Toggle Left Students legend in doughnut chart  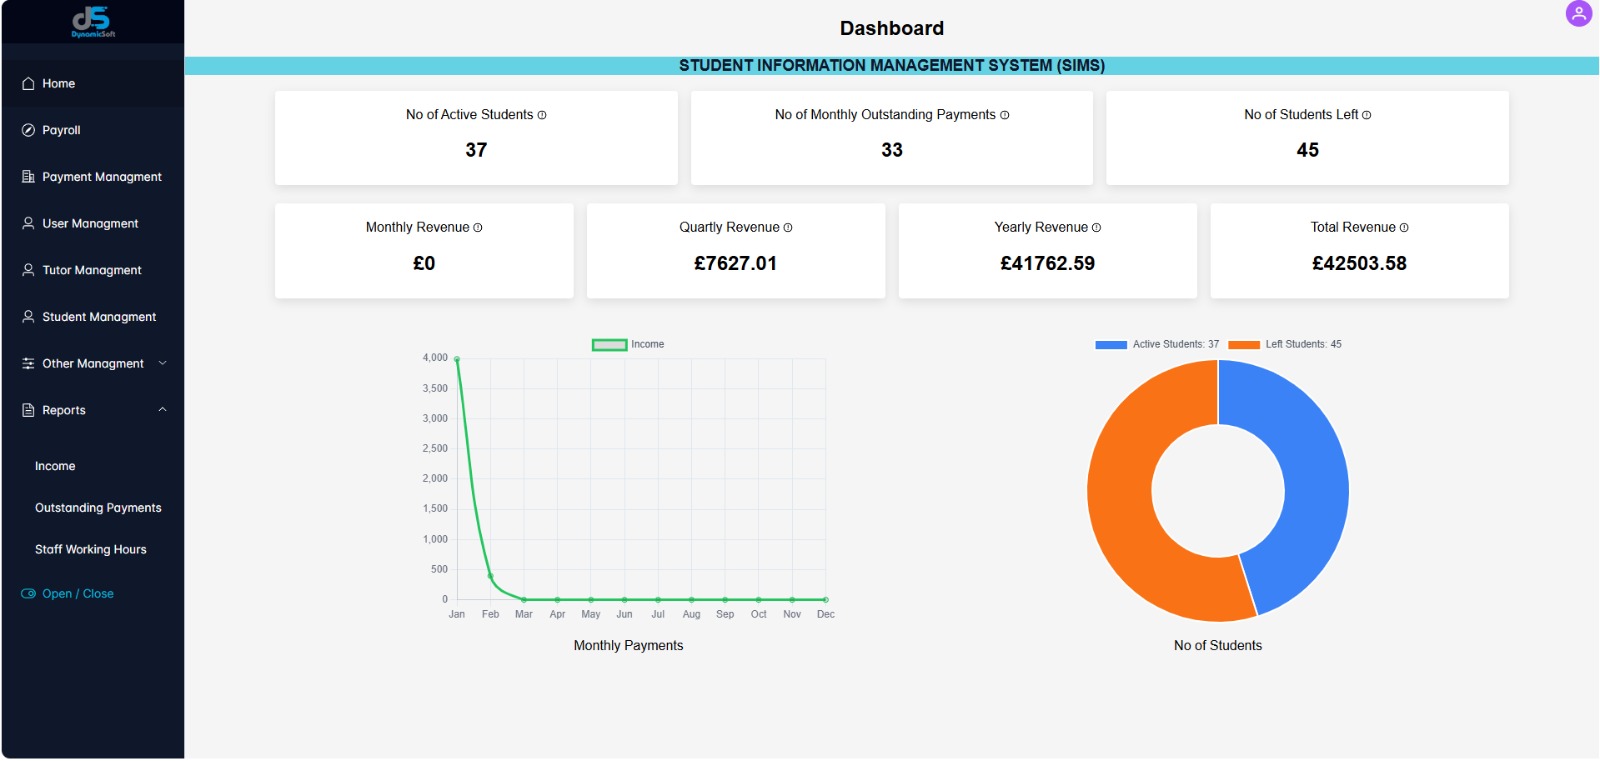pyautogui.click(x=1244, y=345)
